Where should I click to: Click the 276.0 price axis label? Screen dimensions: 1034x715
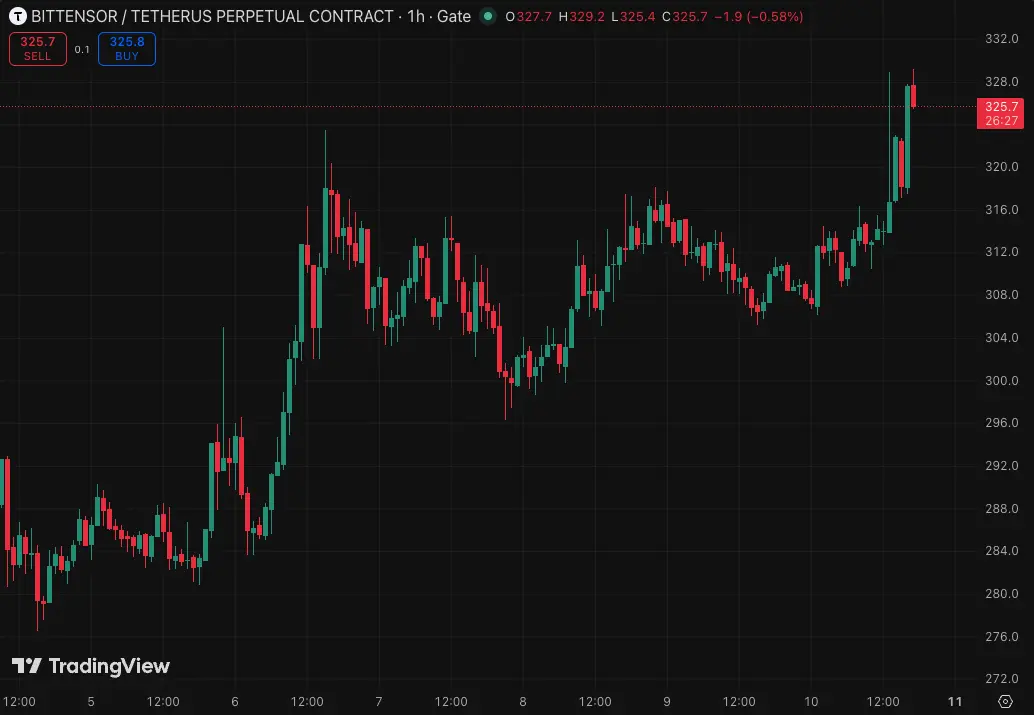pyautogui.click(x=1002, y=637)
